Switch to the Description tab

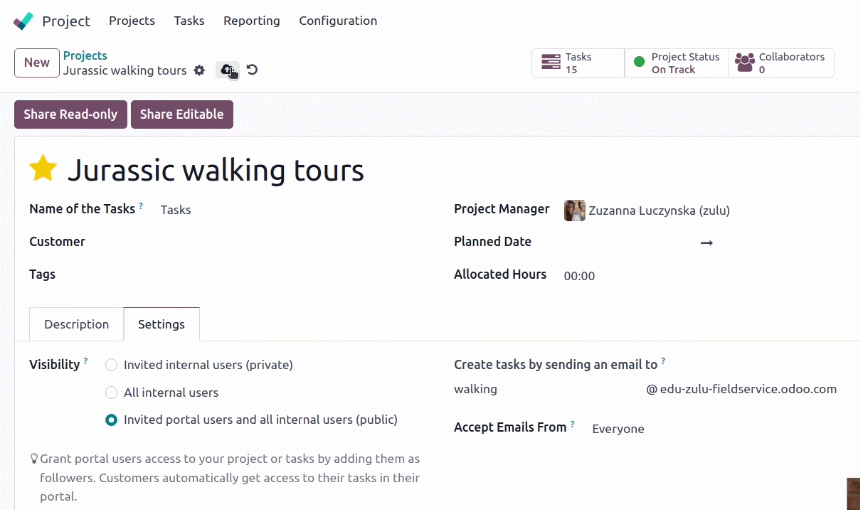coord(76,325)
